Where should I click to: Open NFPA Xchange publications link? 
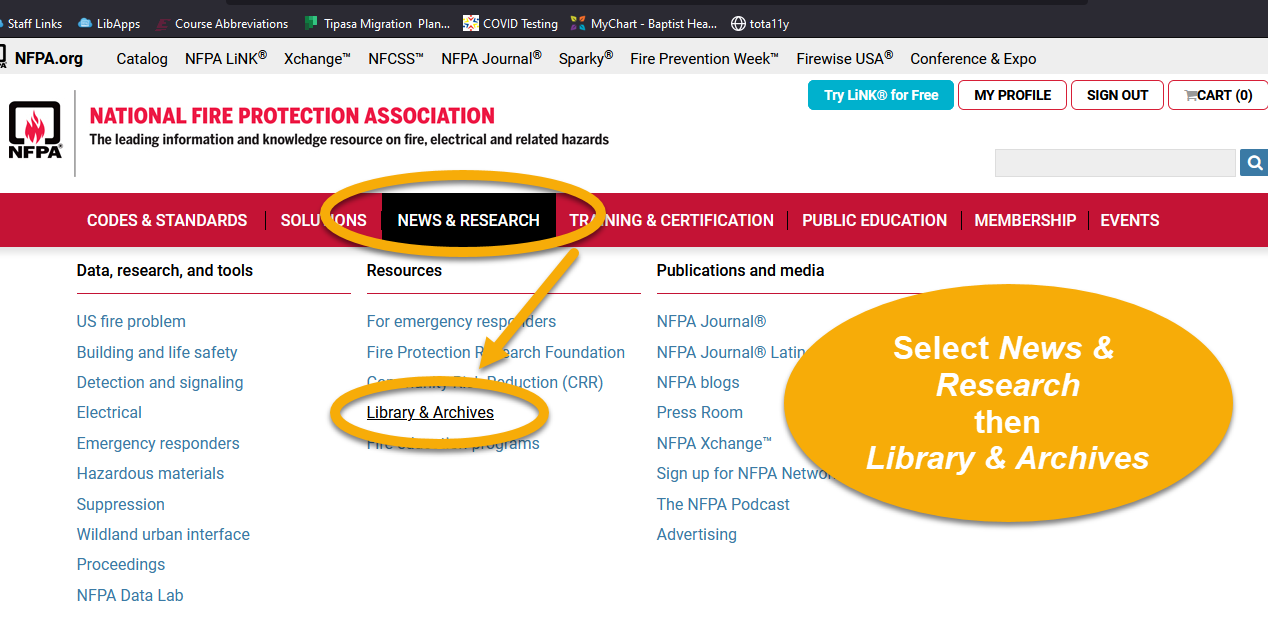[x=714, y=443]
